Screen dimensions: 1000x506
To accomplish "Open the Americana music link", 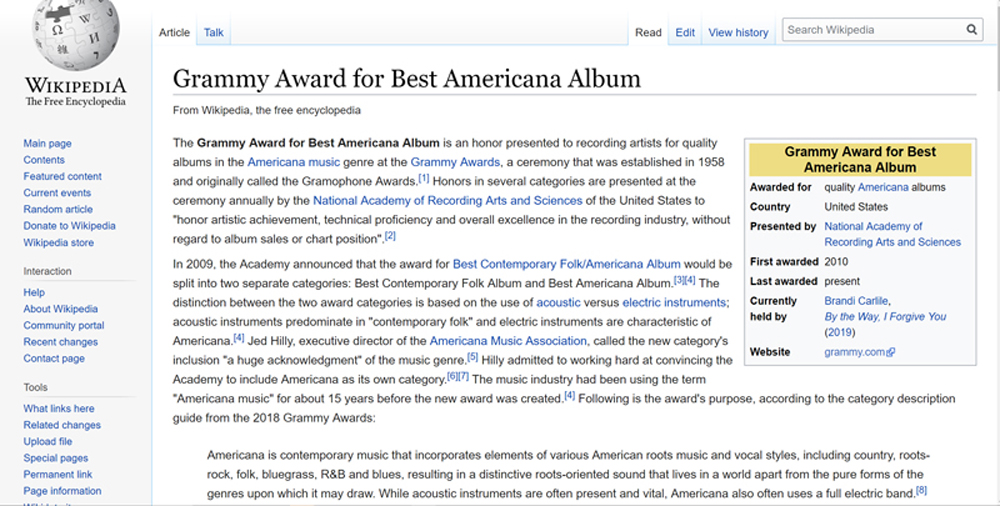I will pyautogui.click(x=293, y=162).
